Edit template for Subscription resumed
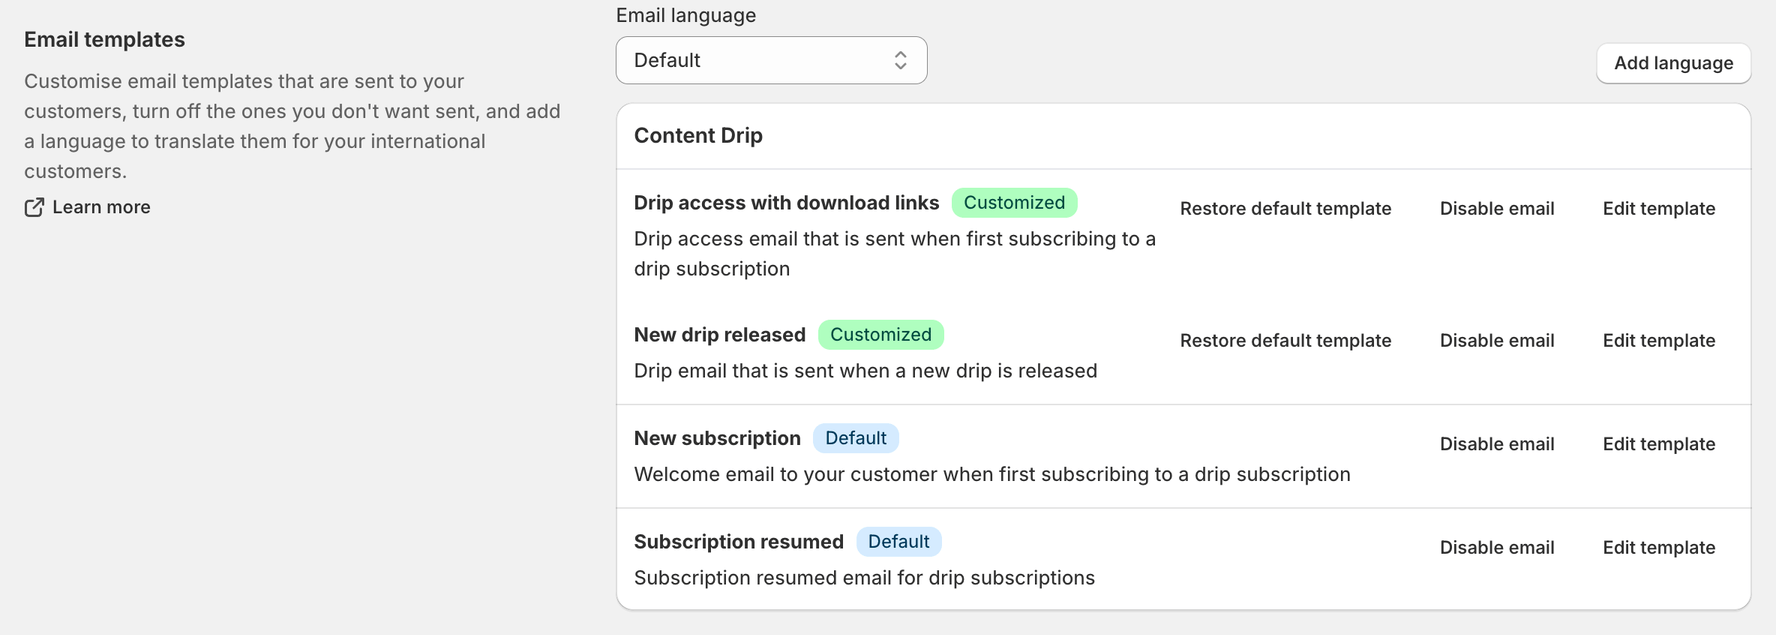 click(1659, 547)
